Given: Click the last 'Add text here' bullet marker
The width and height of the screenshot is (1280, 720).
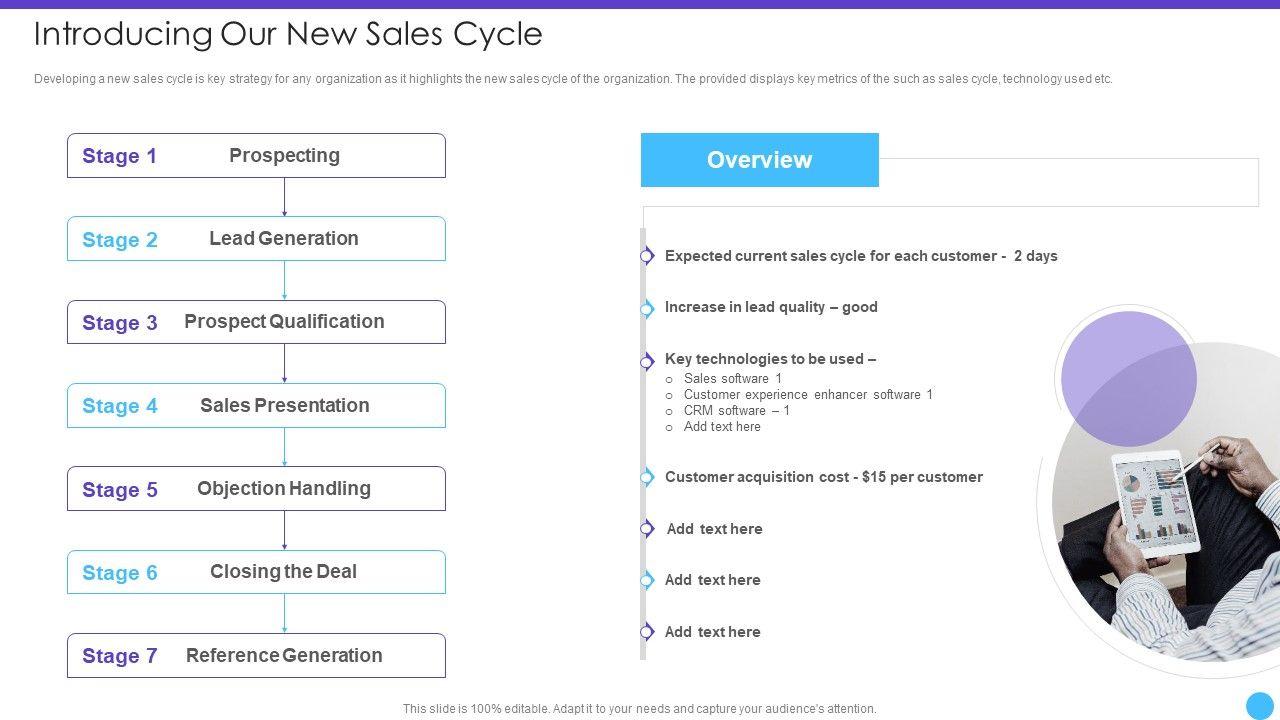Looking at the screenshot, I should point(647,632).
